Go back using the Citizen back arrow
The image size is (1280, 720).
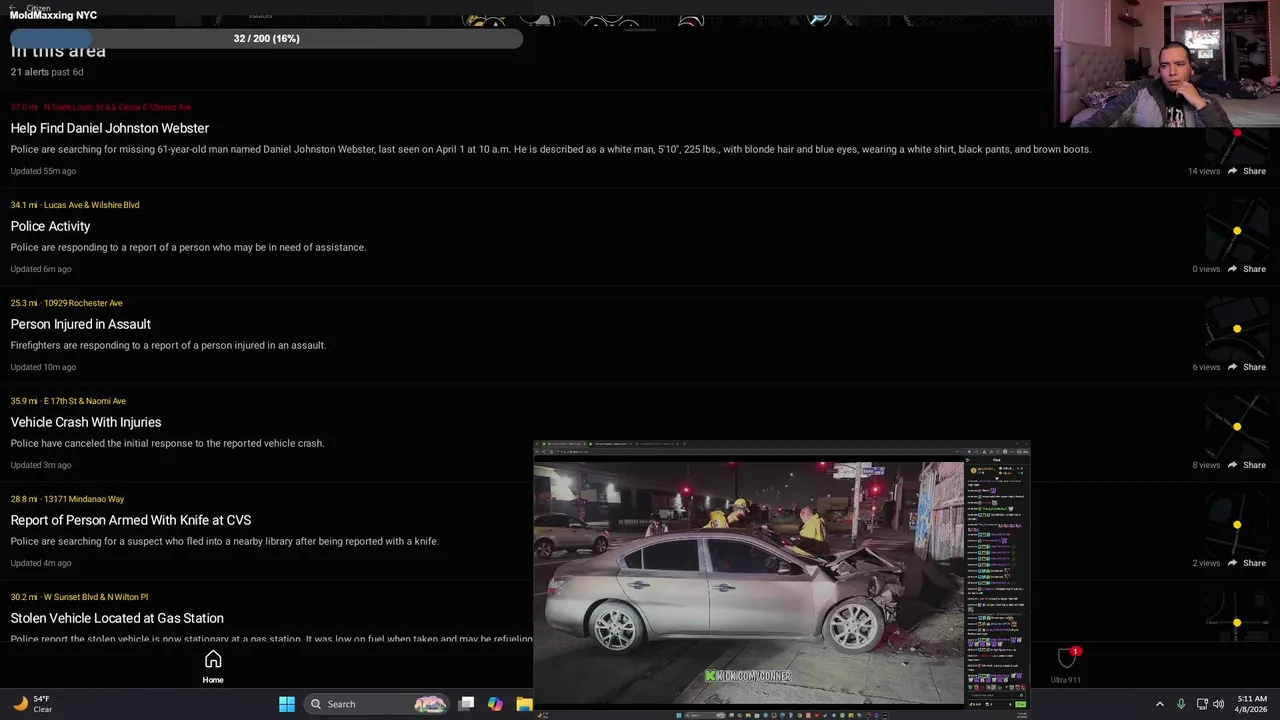coord(13,8)
